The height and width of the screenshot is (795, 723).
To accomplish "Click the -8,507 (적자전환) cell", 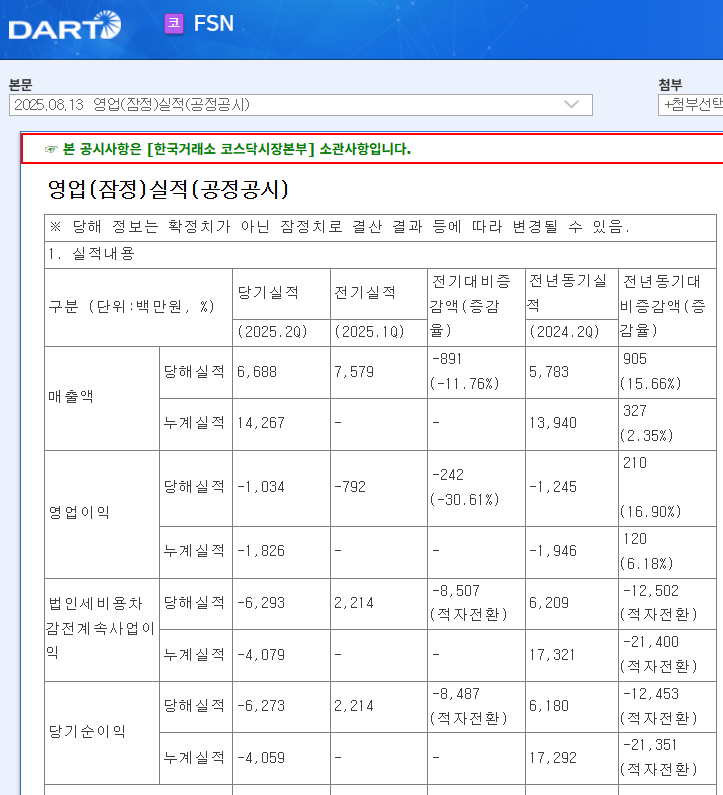I will tap(477, 603).
